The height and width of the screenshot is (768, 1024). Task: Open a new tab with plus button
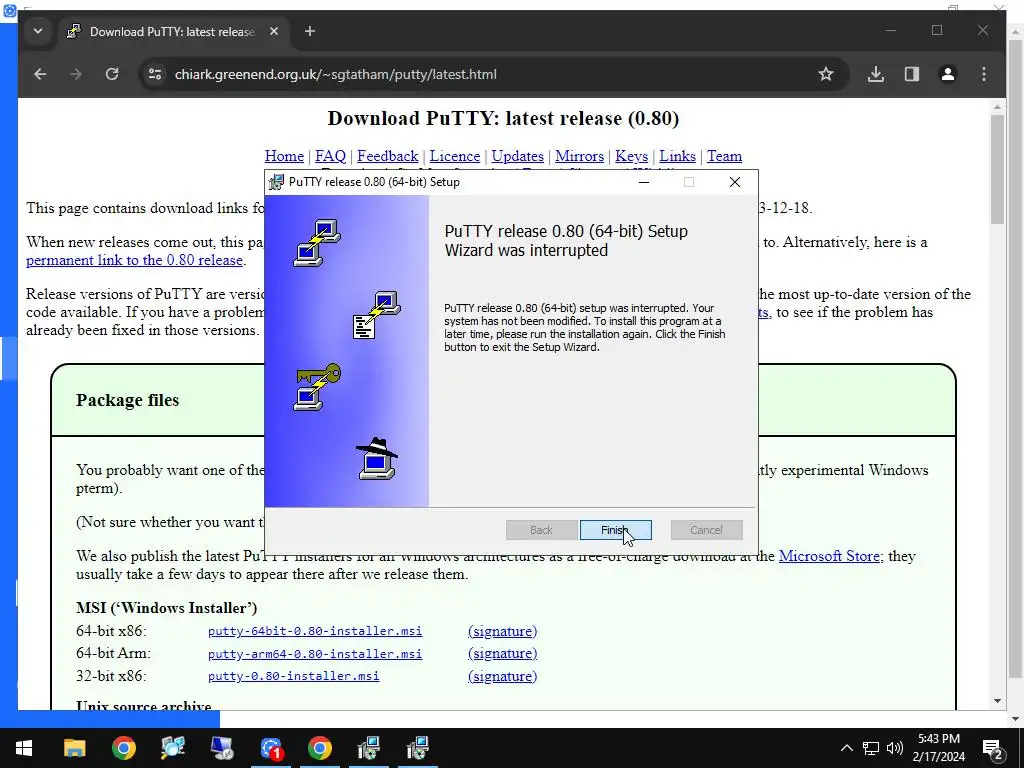(x=310, y=31)
